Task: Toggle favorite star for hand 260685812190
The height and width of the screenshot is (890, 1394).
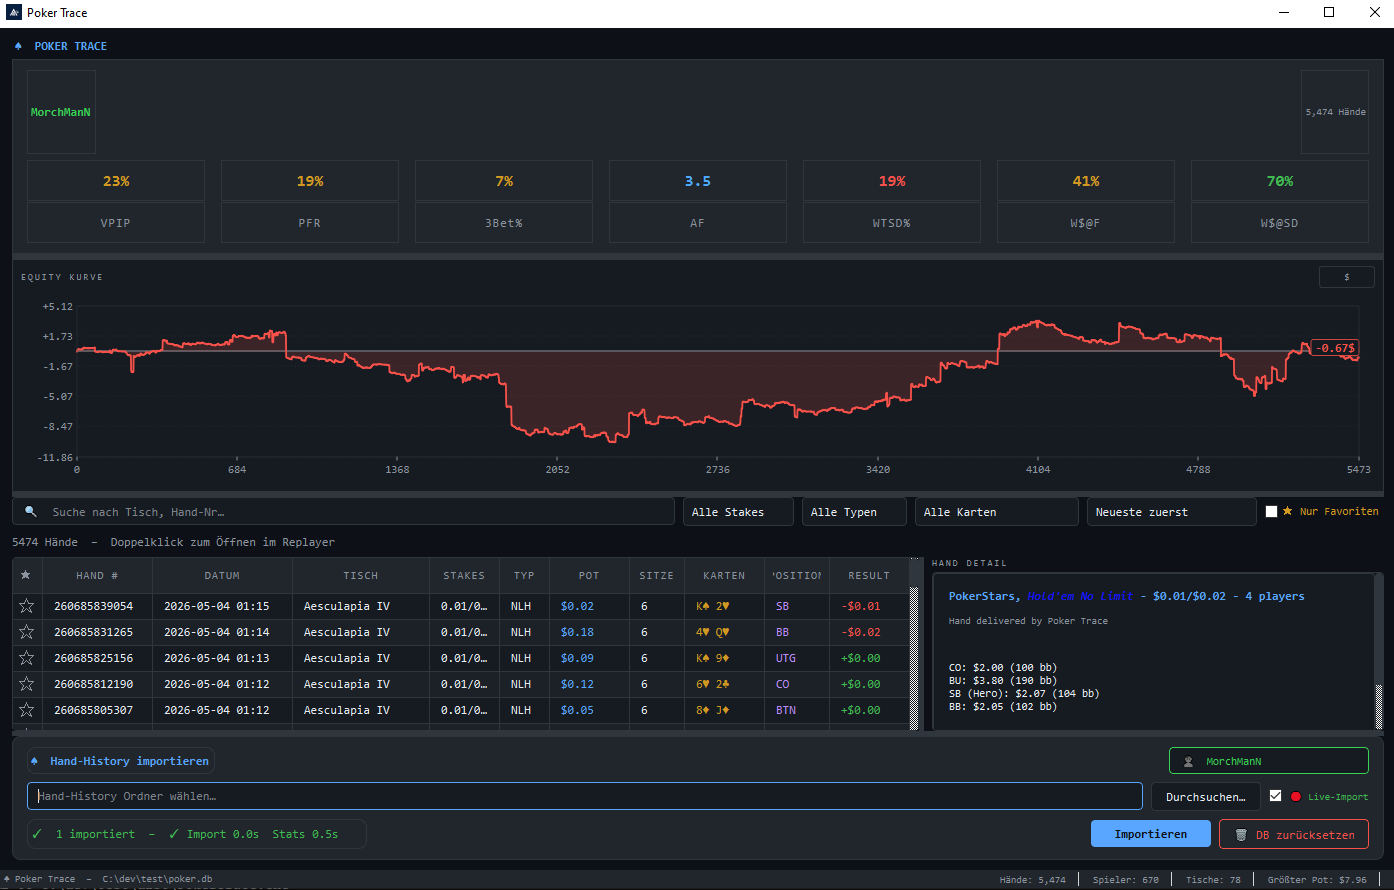Action: [26, 684]
